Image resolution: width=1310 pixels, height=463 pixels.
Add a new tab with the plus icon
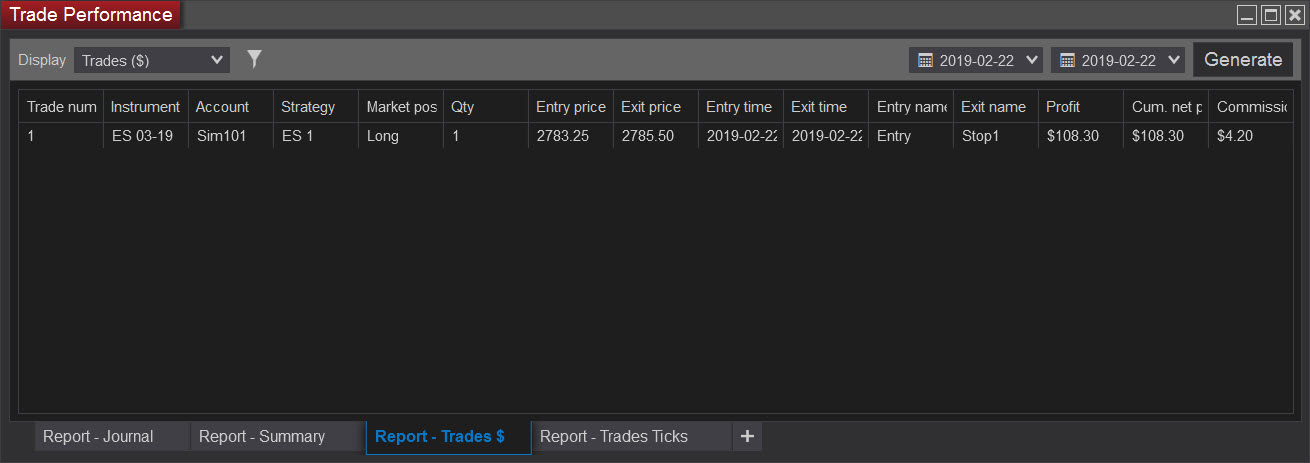pyautogui.click(x=747, y=436)
